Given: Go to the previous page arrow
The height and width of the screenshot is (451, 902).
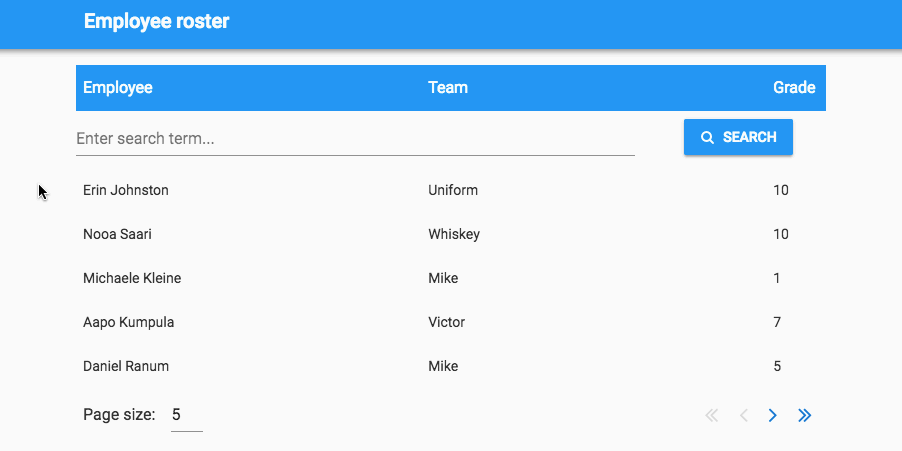Looking at the screenshot, I should [x=743, y=415].
